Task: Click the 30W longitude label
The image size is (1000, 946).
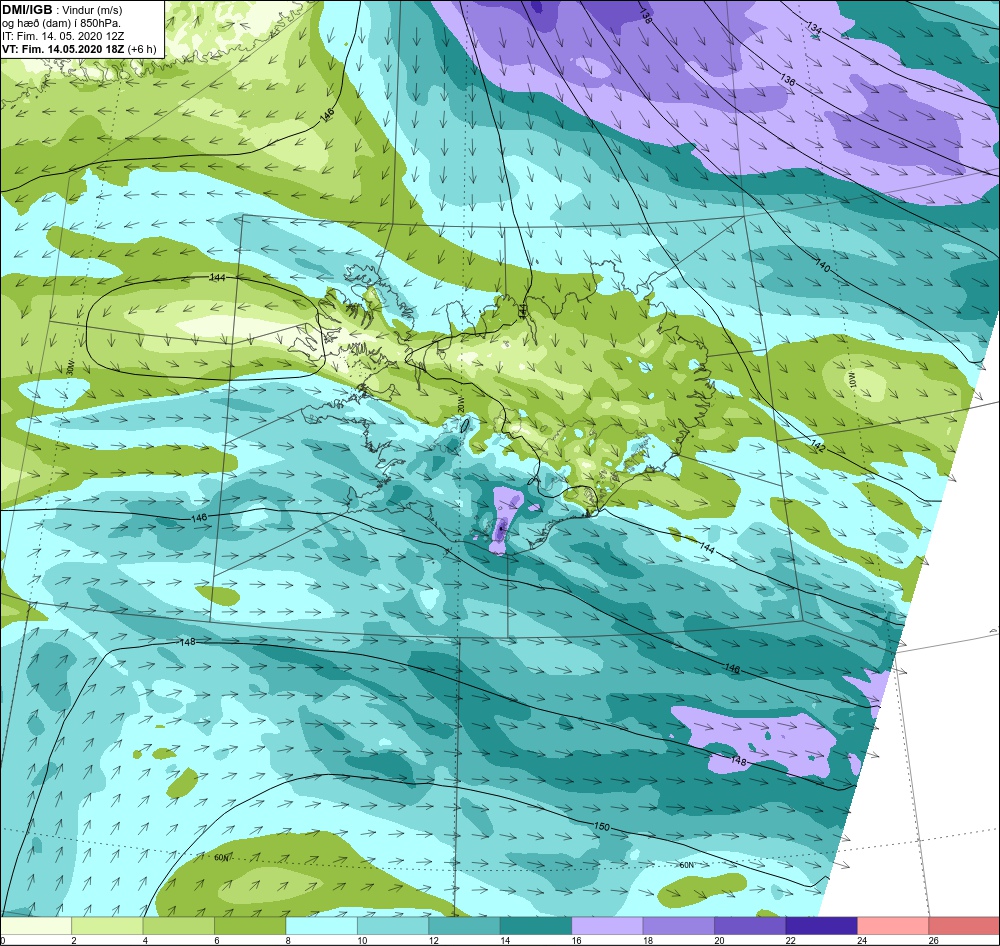Action: (x=70, y=368)
